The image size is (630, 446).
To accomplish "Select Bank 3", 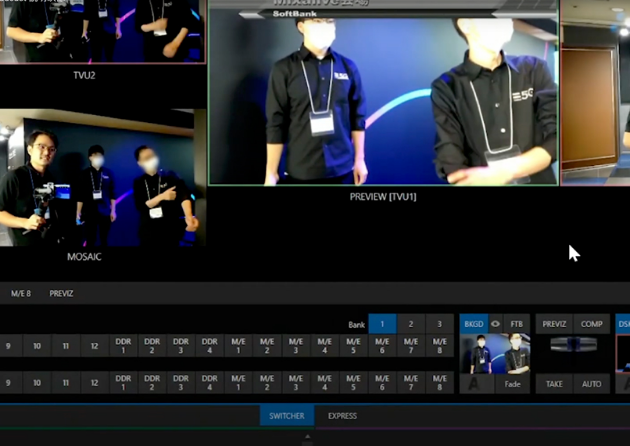I will [x=439, y=324].
